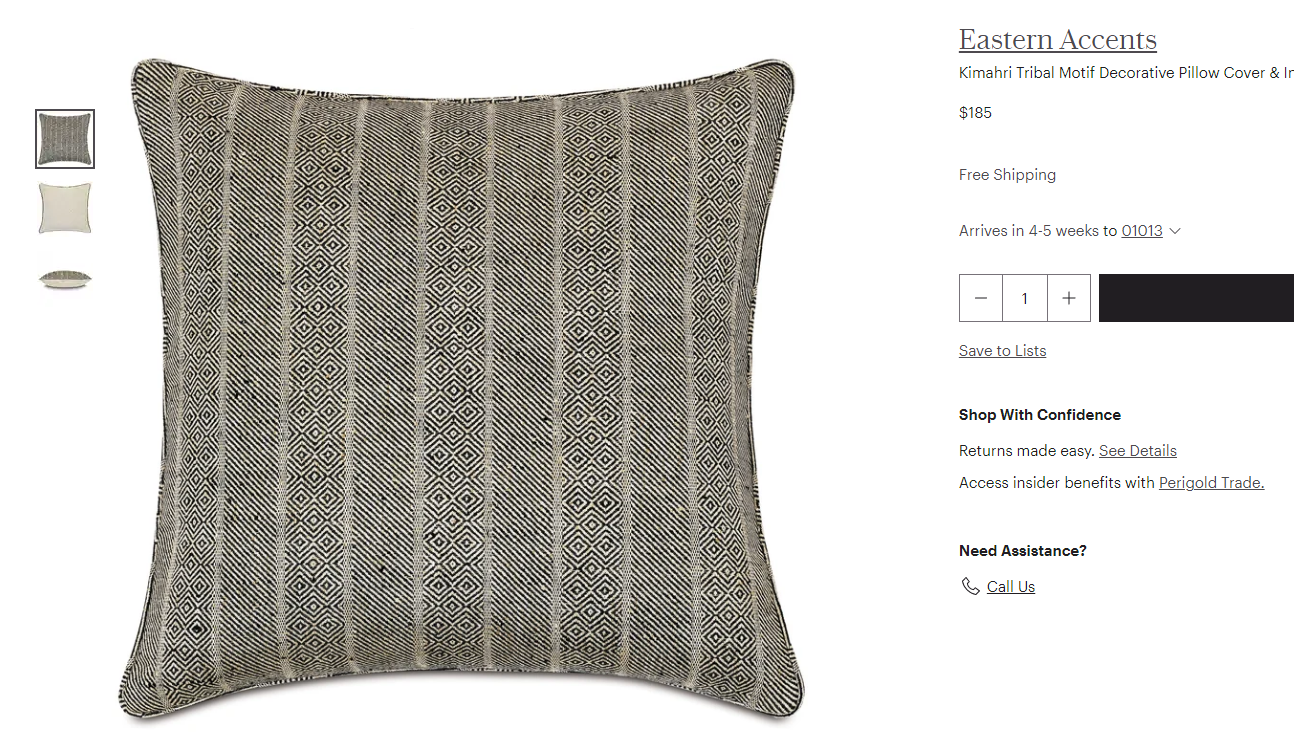Click the Free Shipping label
This screenshot has width=1294, height=745.
point(1007,175)
